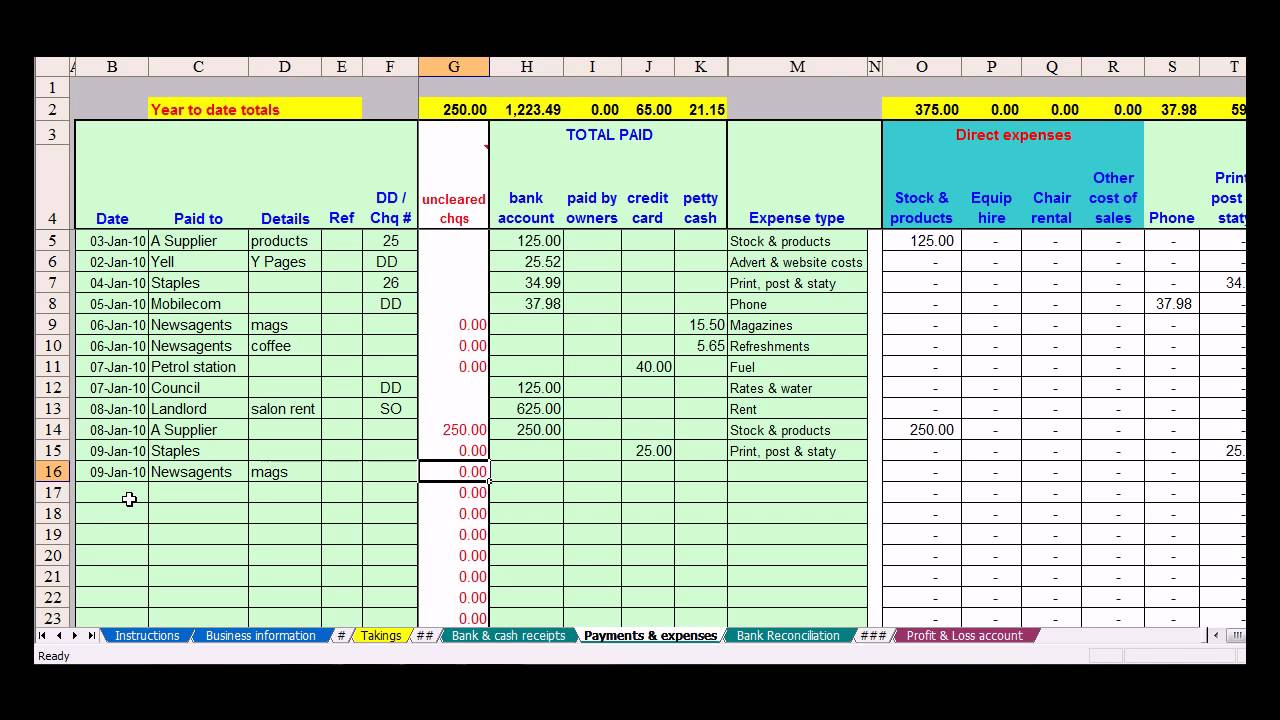Click the first-sheet navigation arrow
Viewport: 1280px width, 720px height.
[41, 635]
